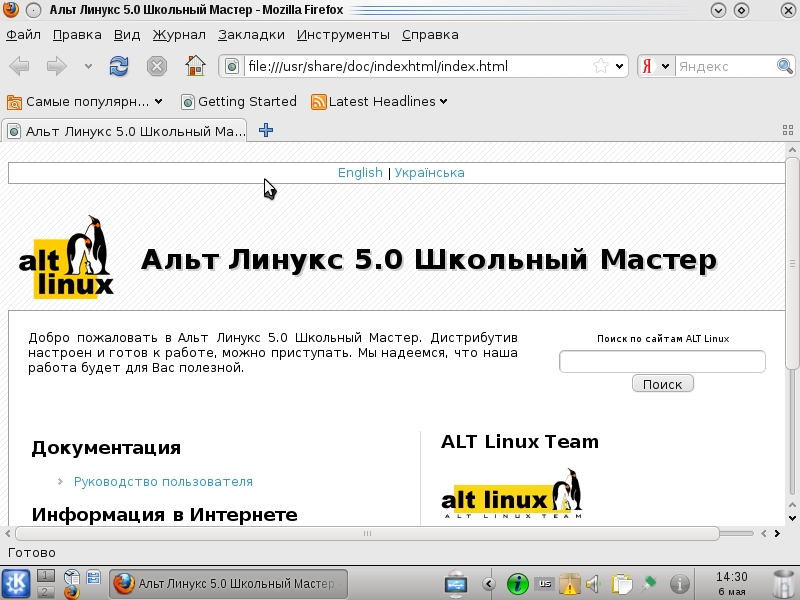Click the Поиск button
This screenshot has height=600, width=800.
[662, 384]
